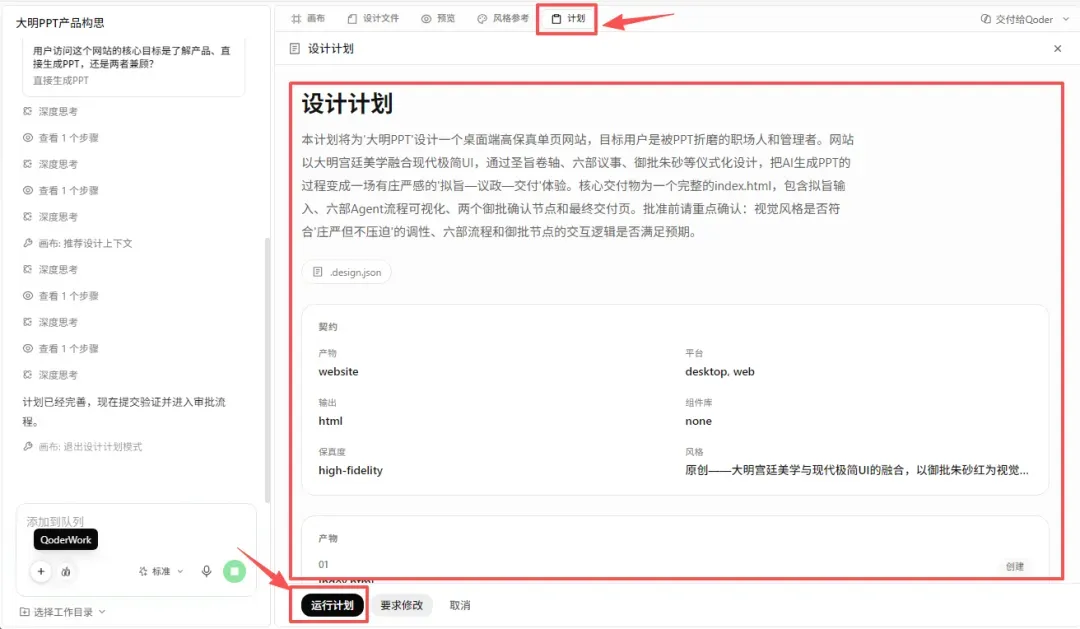Expand the 选择工作目录 dropdown
This screenshot has height=629, width=1080.
click(63, 612)
